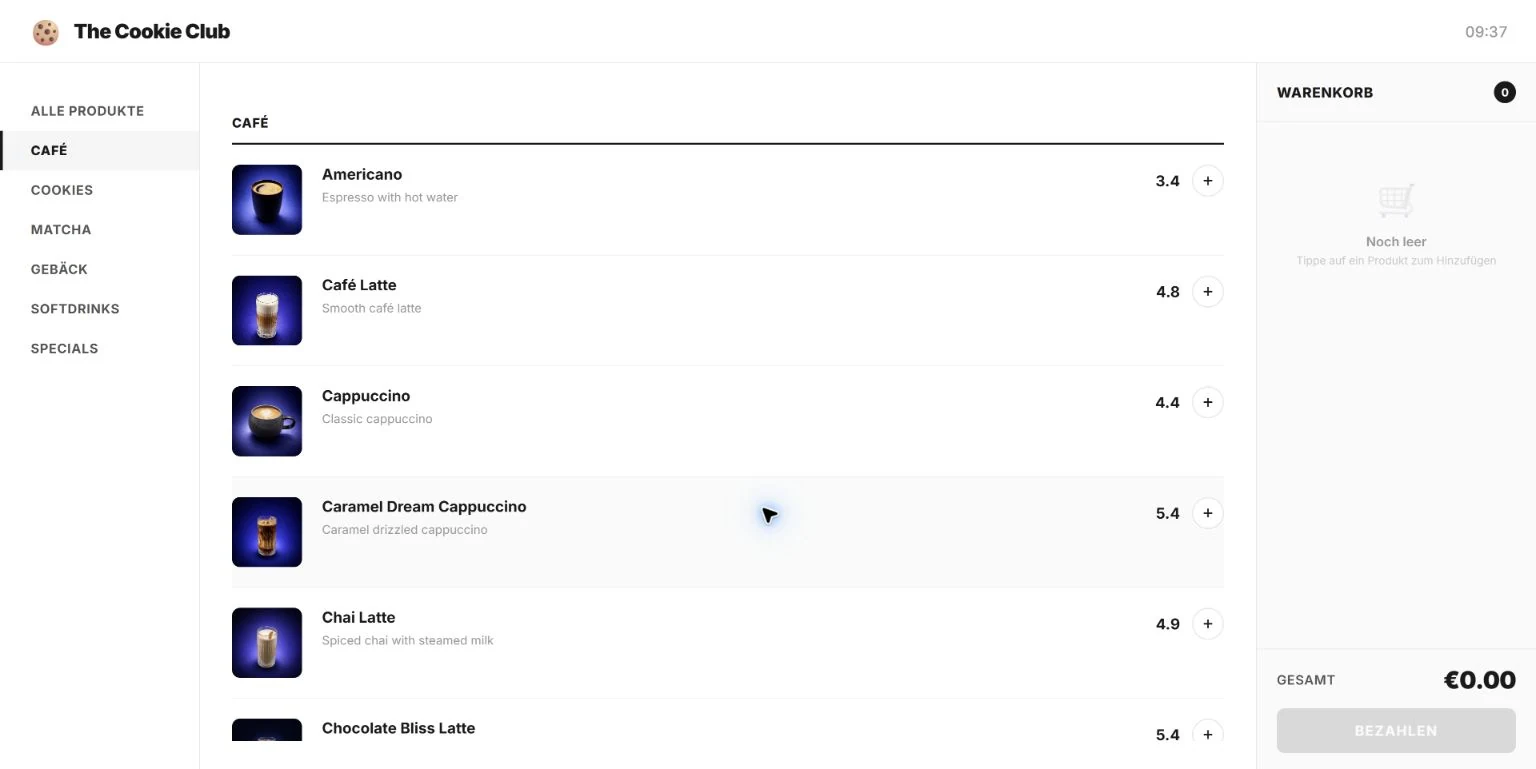Click the 'Noch leer' empty cart message

tap(1396, 242)
